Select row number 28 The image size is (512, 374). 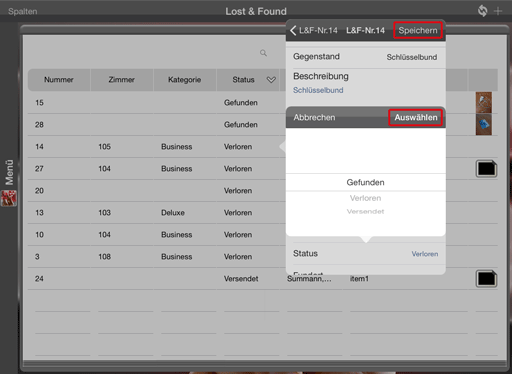click(39, 125)
